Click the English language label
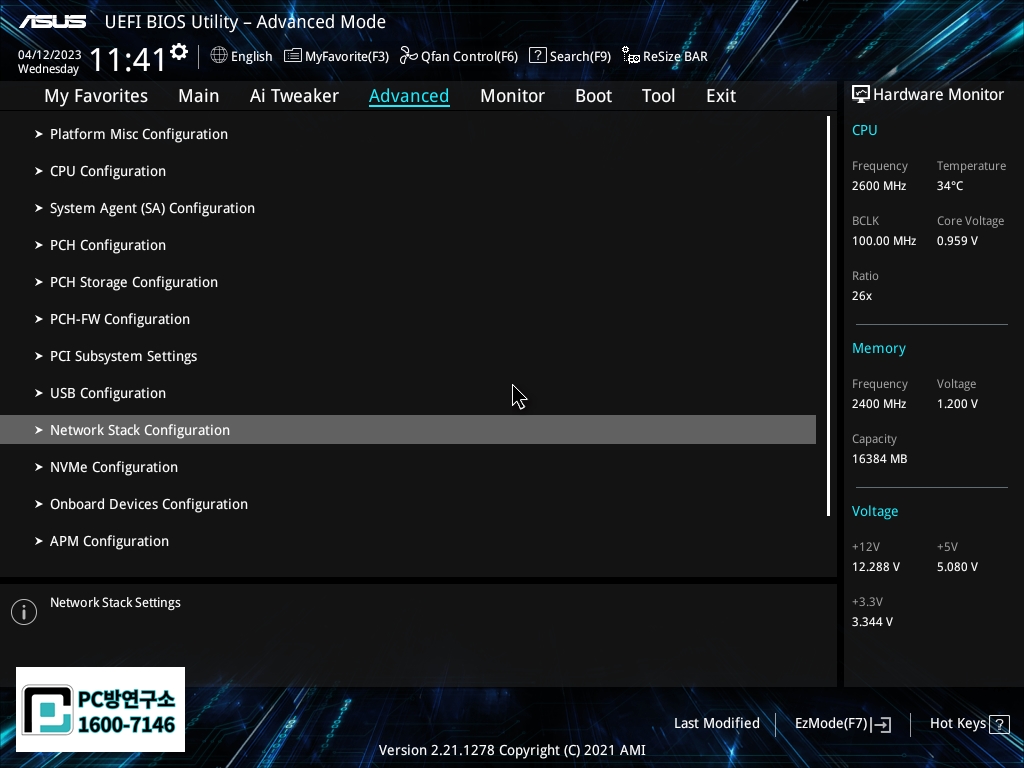This screenshot has height=768, width=1024. click(x=251, y=57)
